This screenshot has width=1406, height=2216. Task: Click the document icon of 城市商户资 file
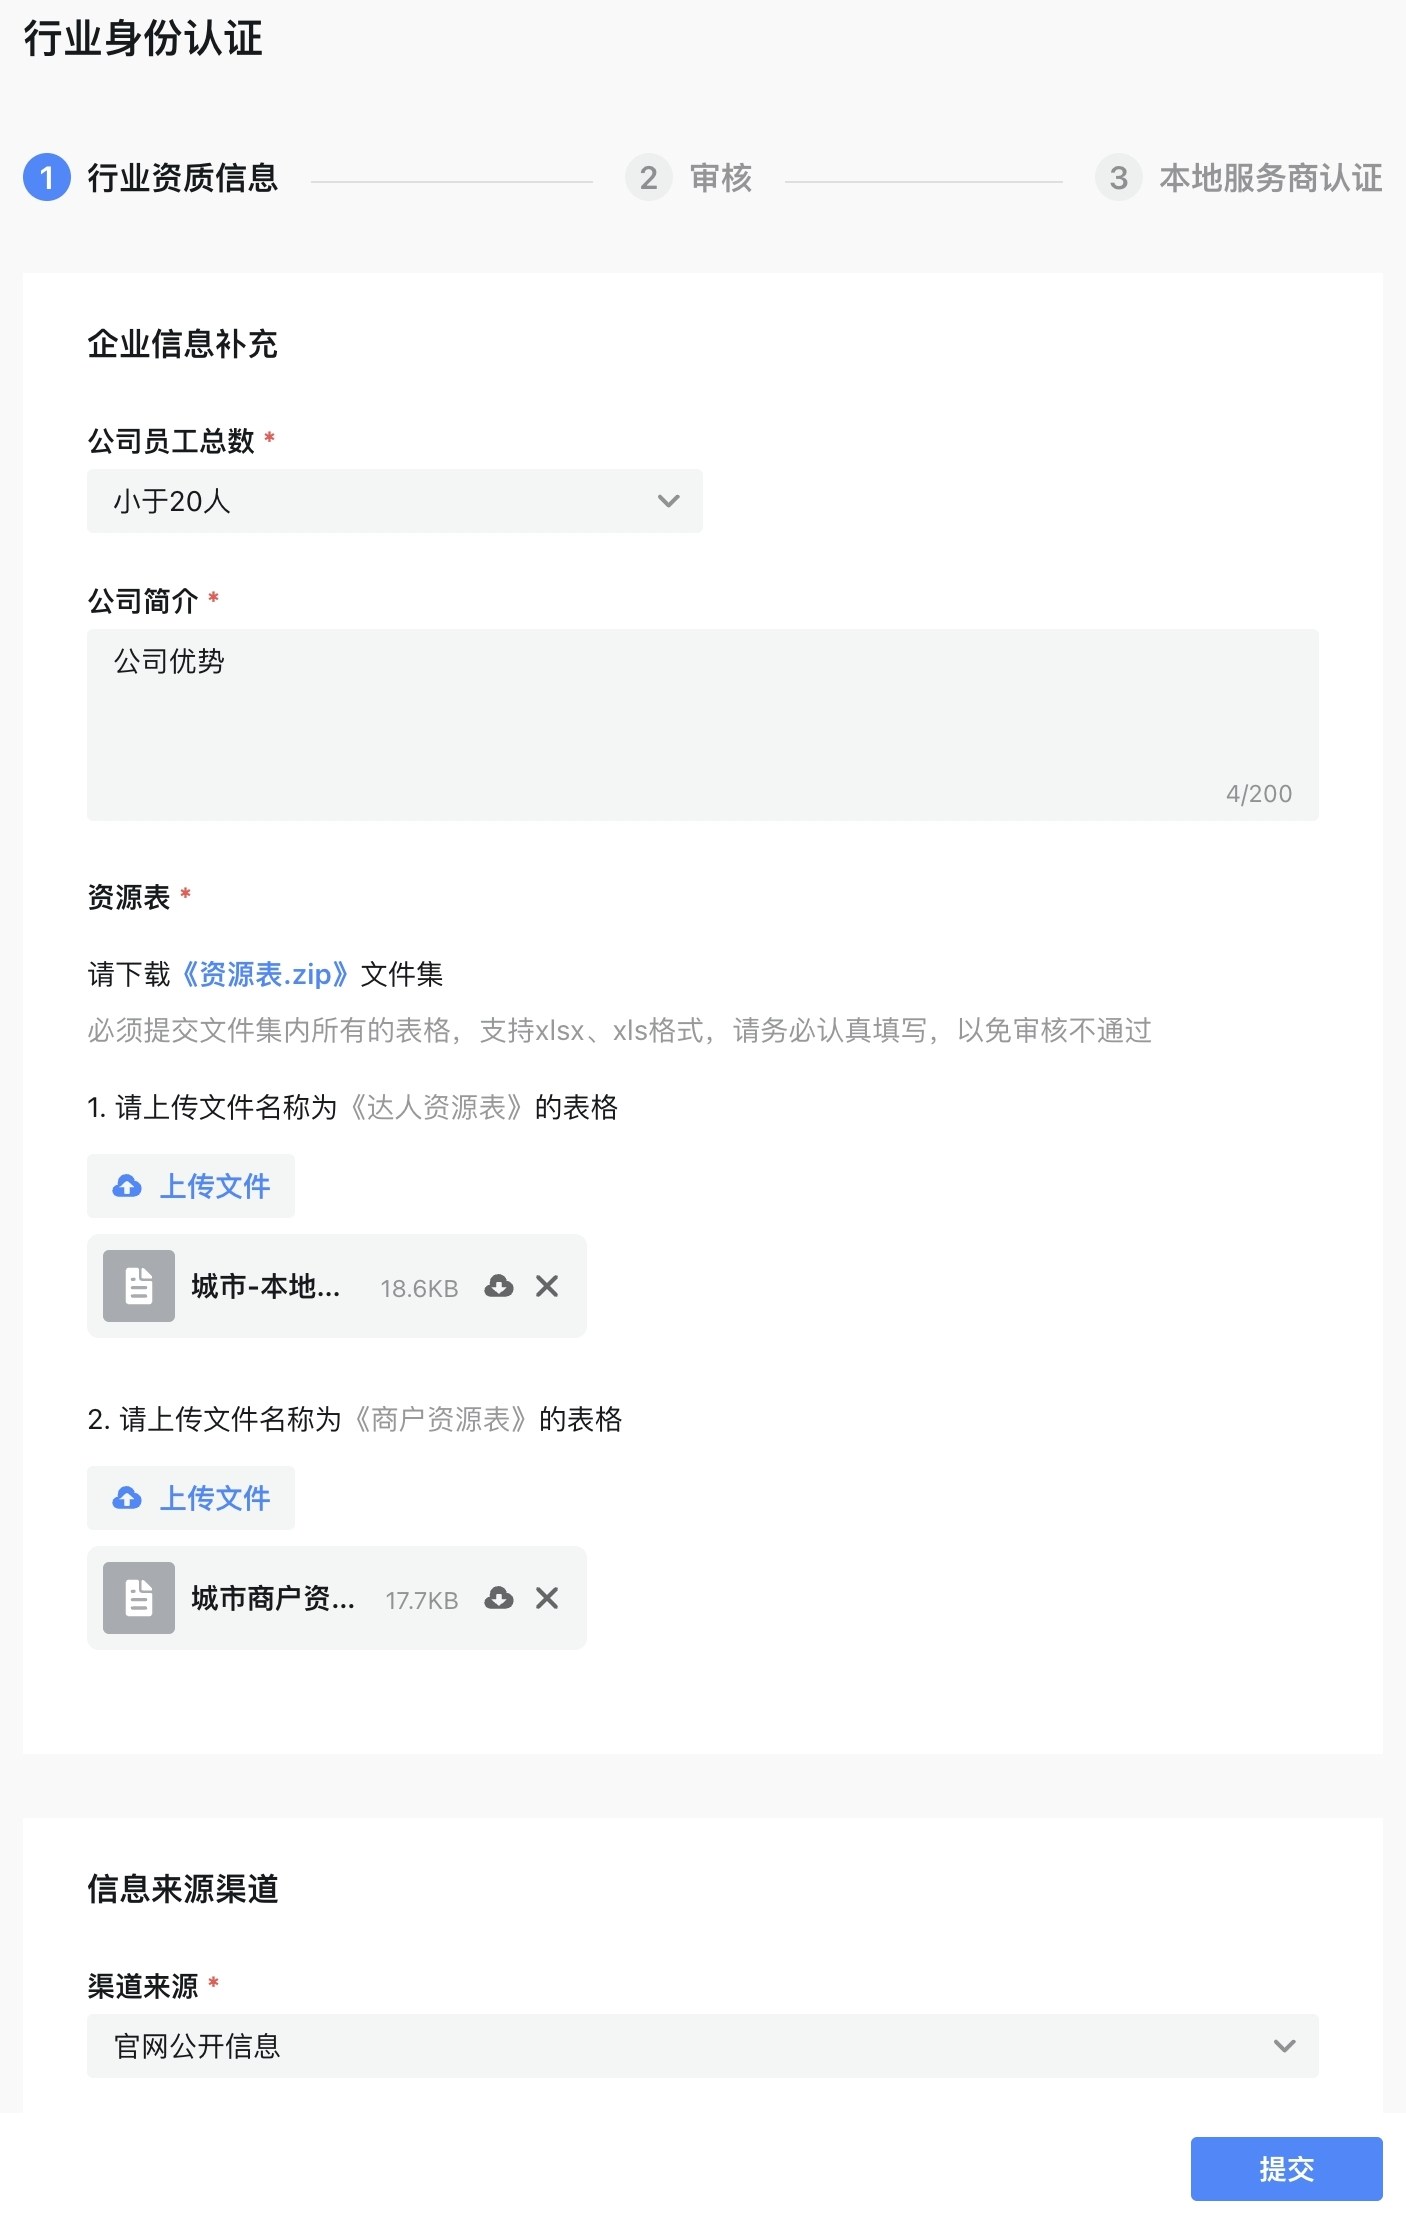click(x=139, y=1598)
